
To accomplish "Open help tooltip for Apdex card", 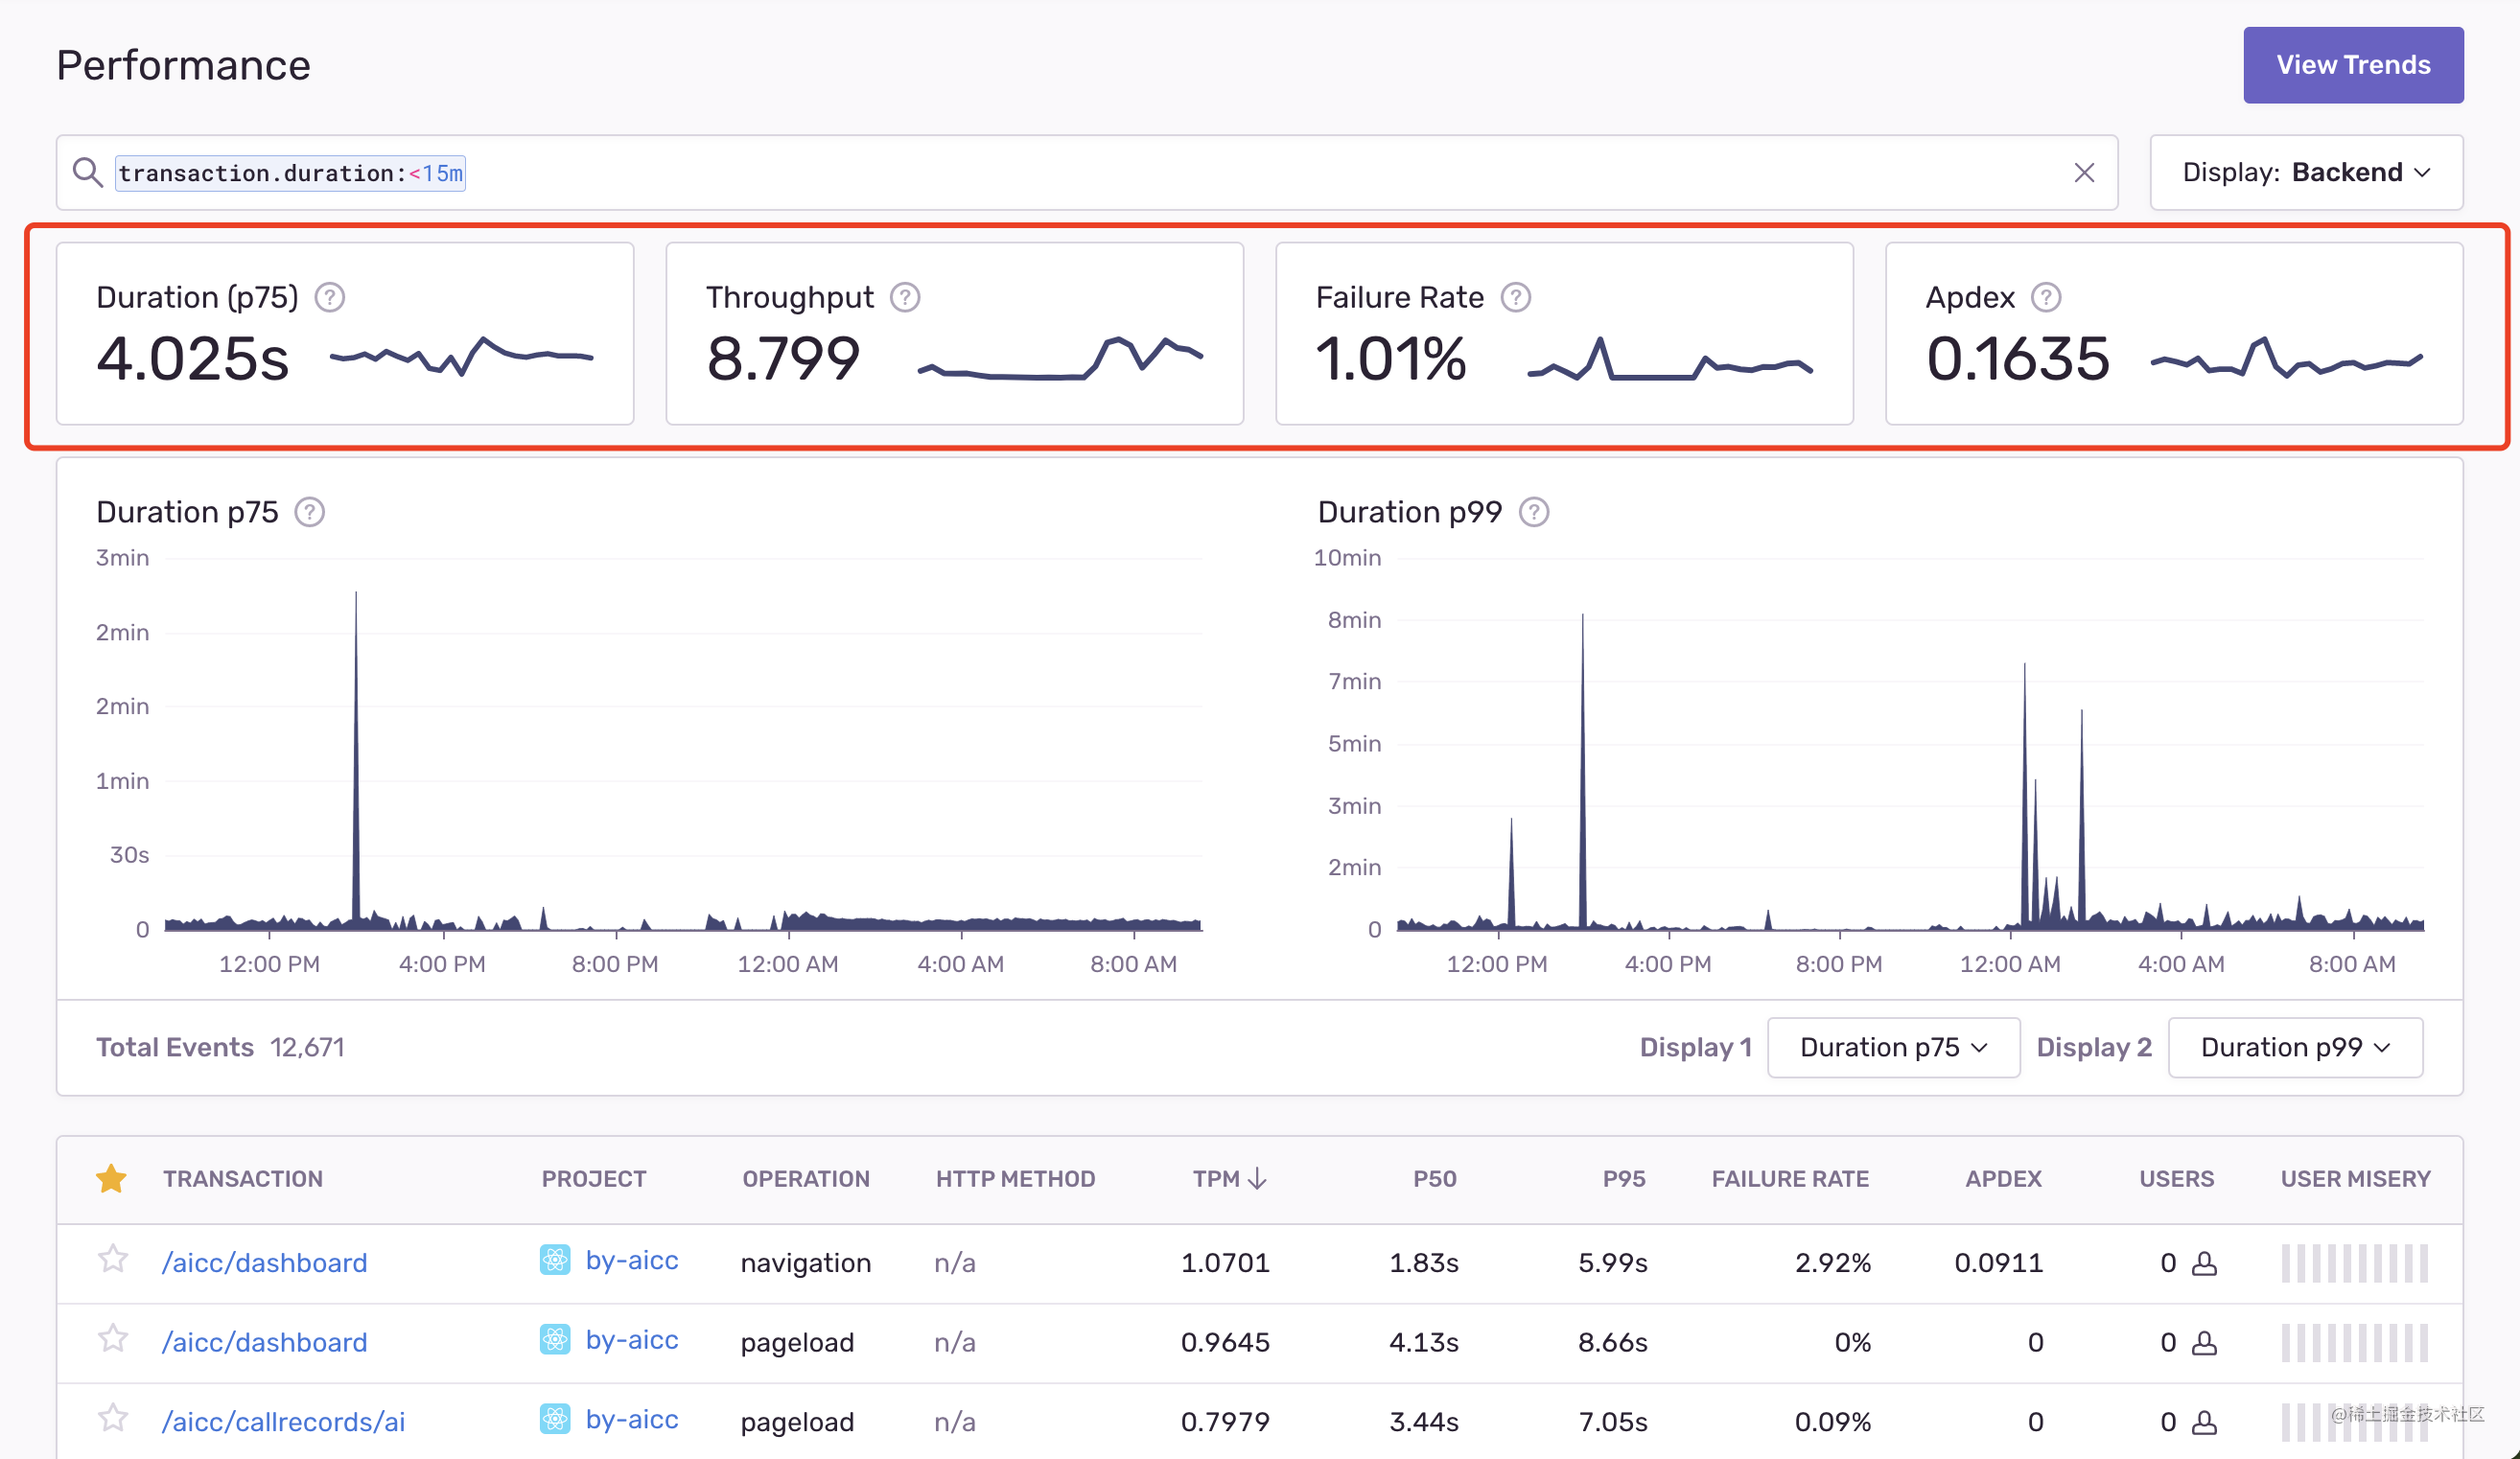I will point(2046,297).
